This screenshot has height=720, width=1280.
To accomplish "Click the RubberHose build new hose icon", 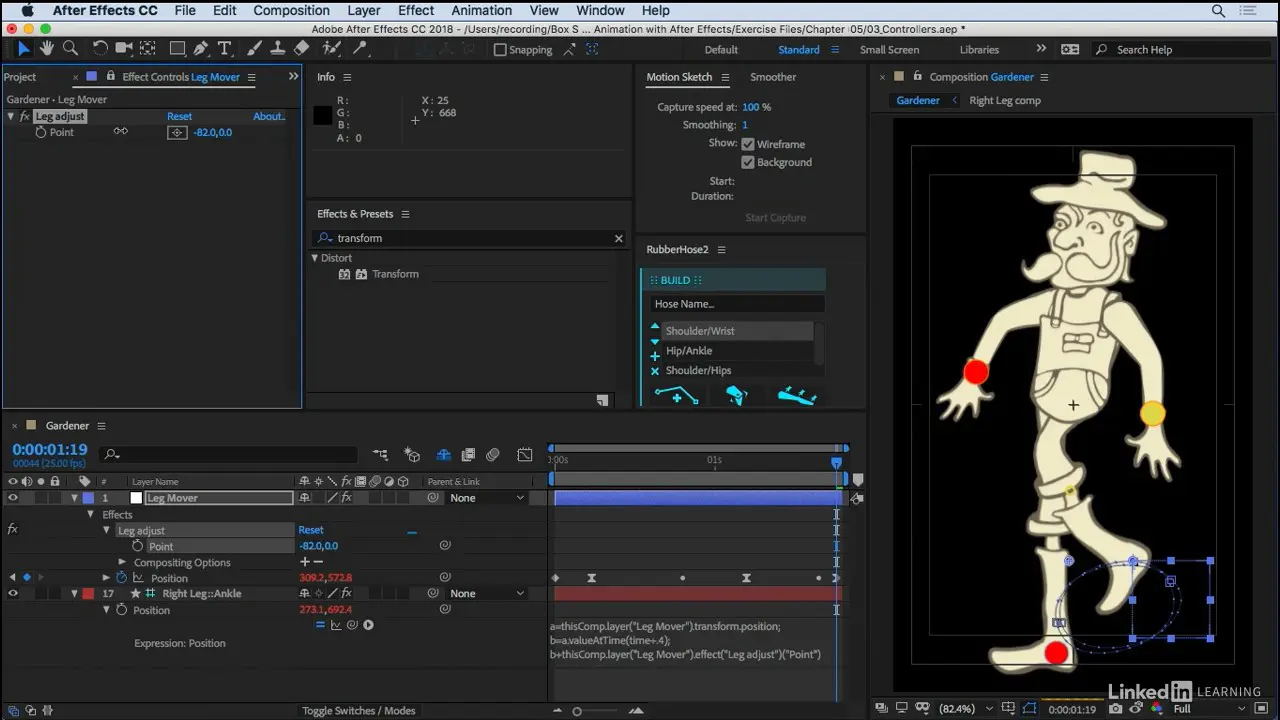I will click(676, 396).
